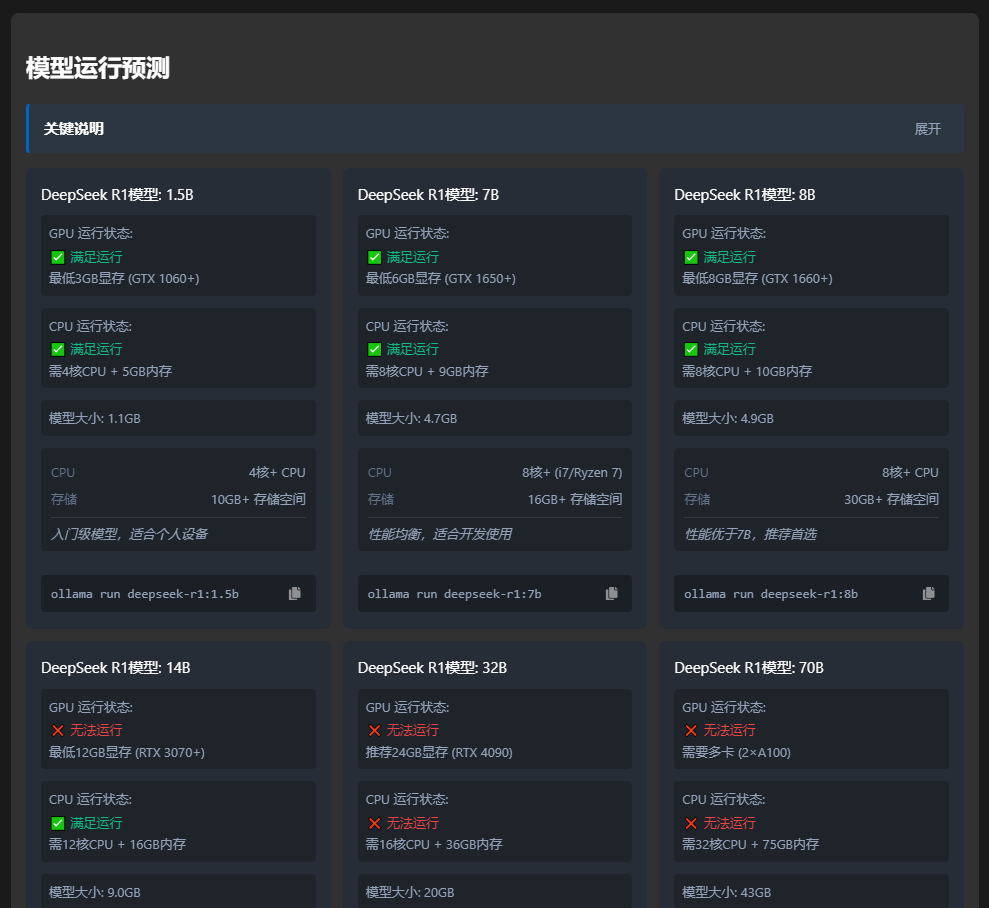Screen dimensions: 989x908
Task: Click '需要多卡 (2×A100)' text
Action: (736, 752)
